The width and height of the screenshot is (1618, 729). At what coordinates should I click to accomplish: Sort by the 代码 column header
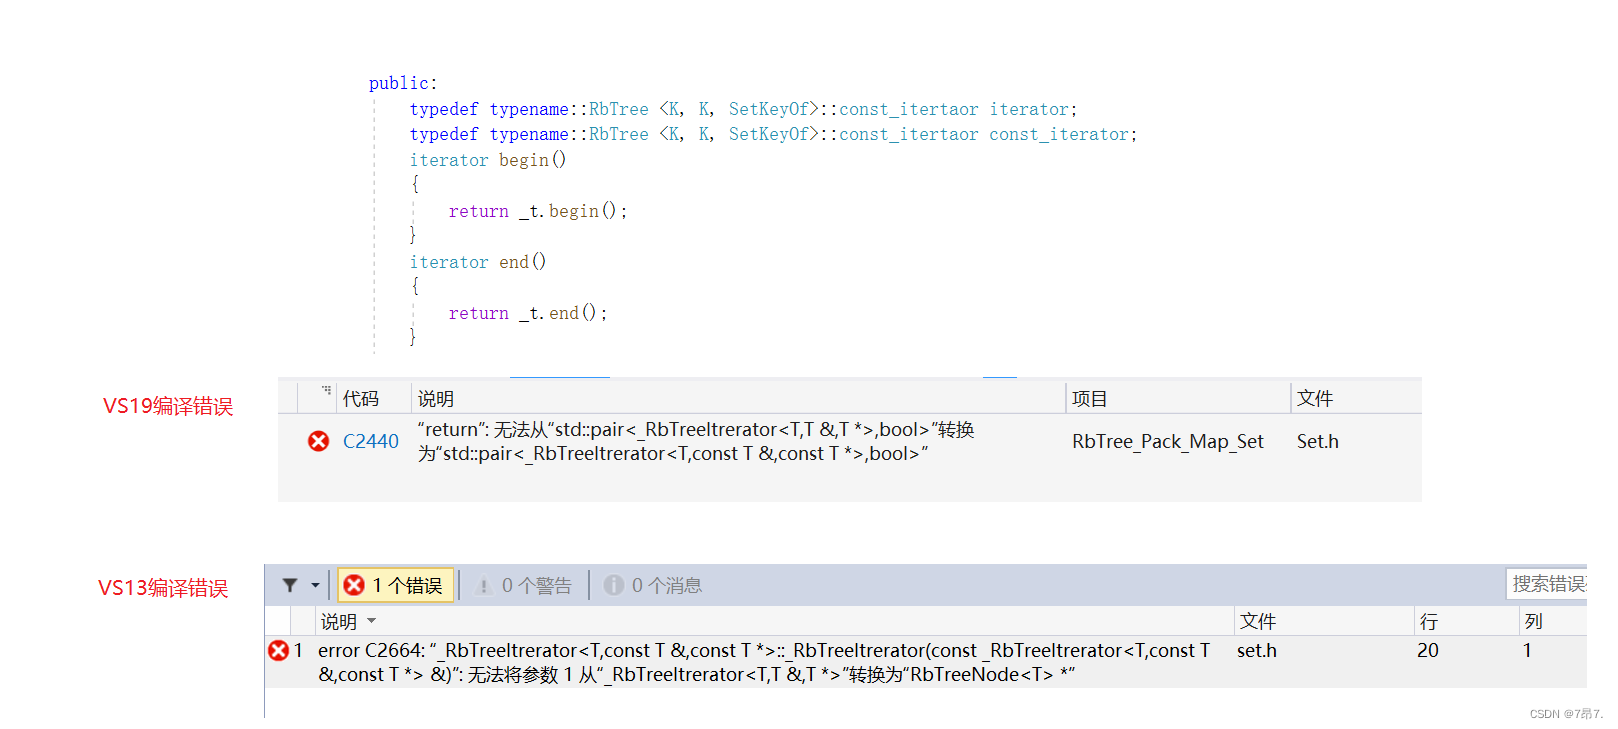point(361,398)
